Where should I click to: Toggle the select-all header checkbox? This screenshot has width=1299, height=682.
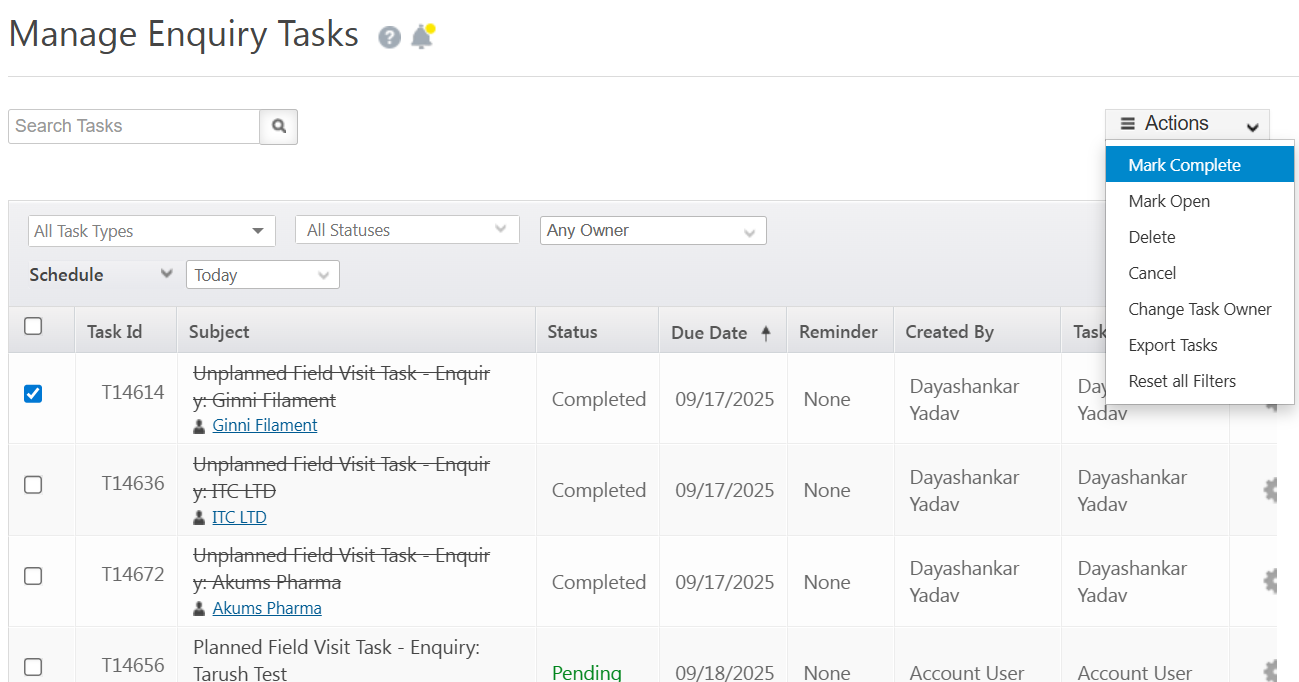(x=33, y=326)
